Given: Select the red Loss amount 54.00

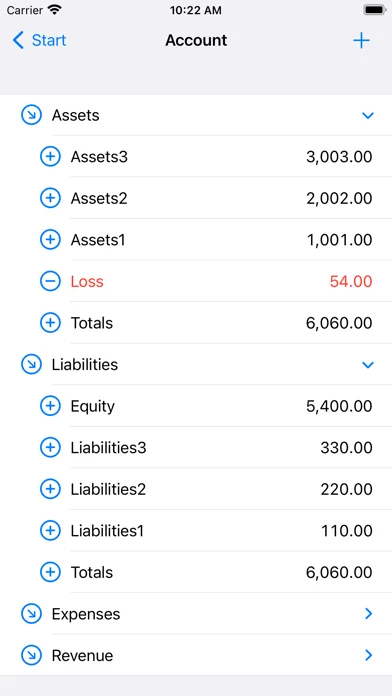Looking at the screenshot, I should [351, 281].
